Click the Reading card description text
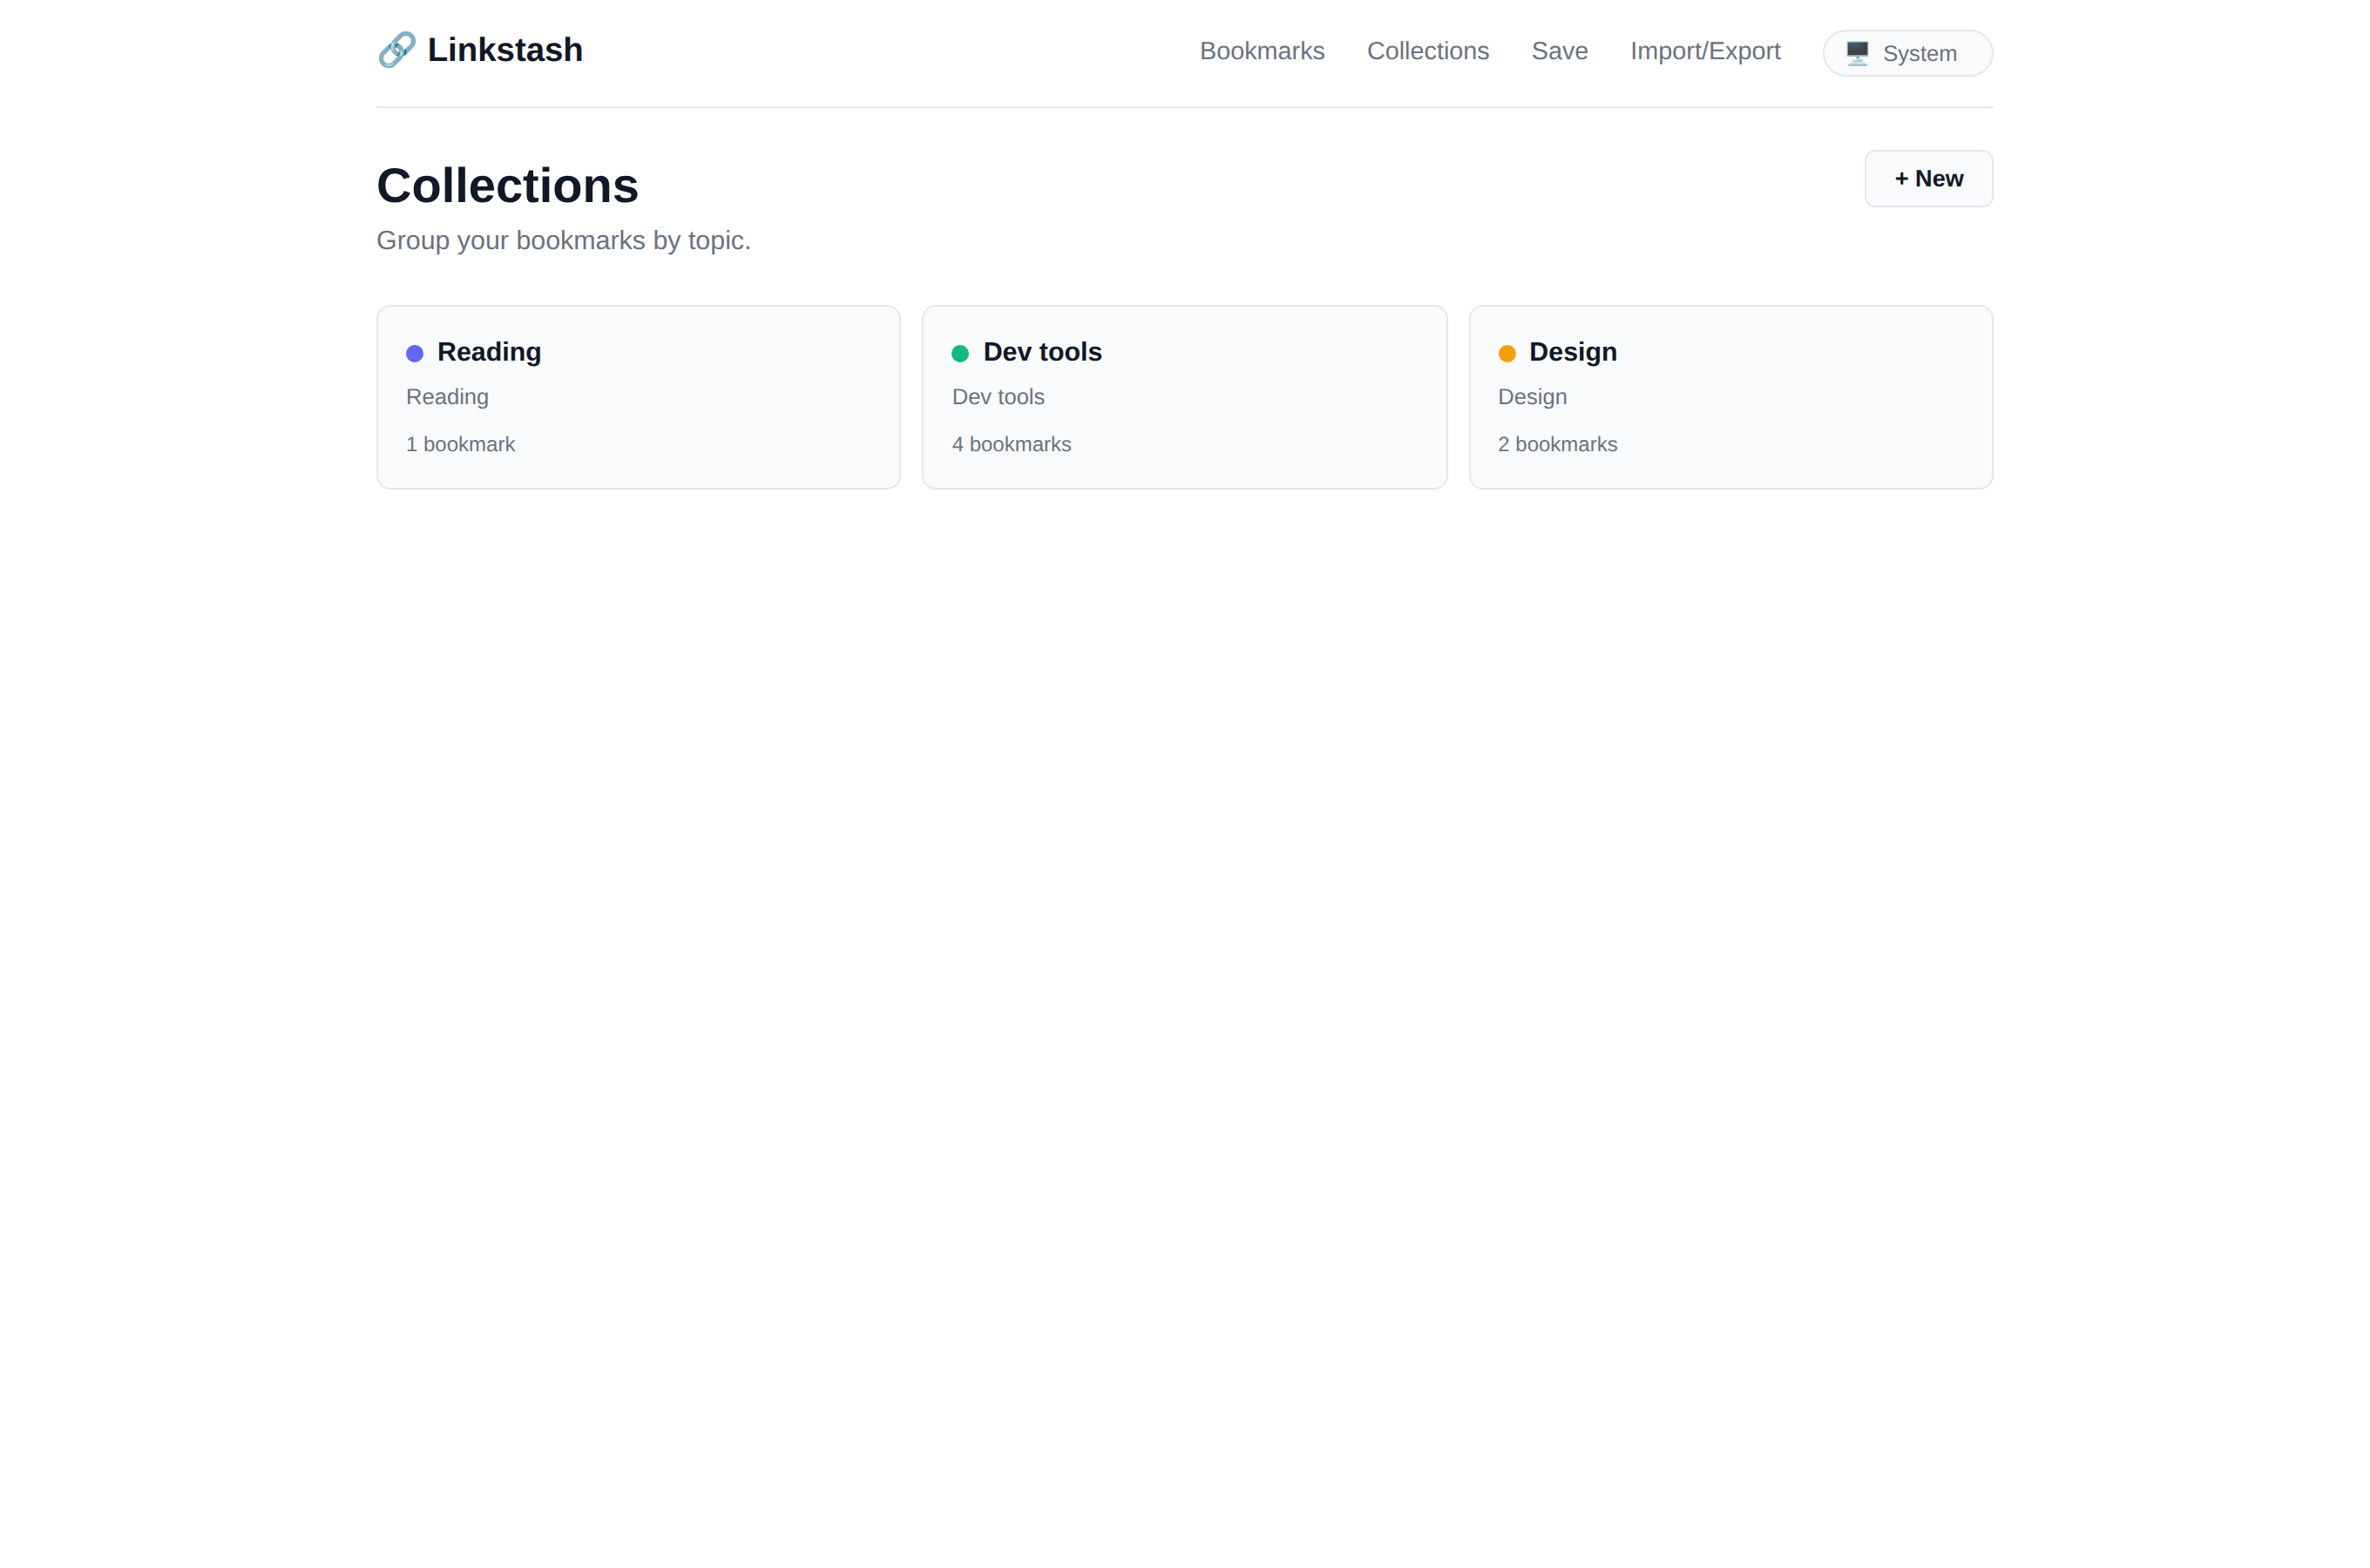The image size is (2370, 1568). [447, 397]
